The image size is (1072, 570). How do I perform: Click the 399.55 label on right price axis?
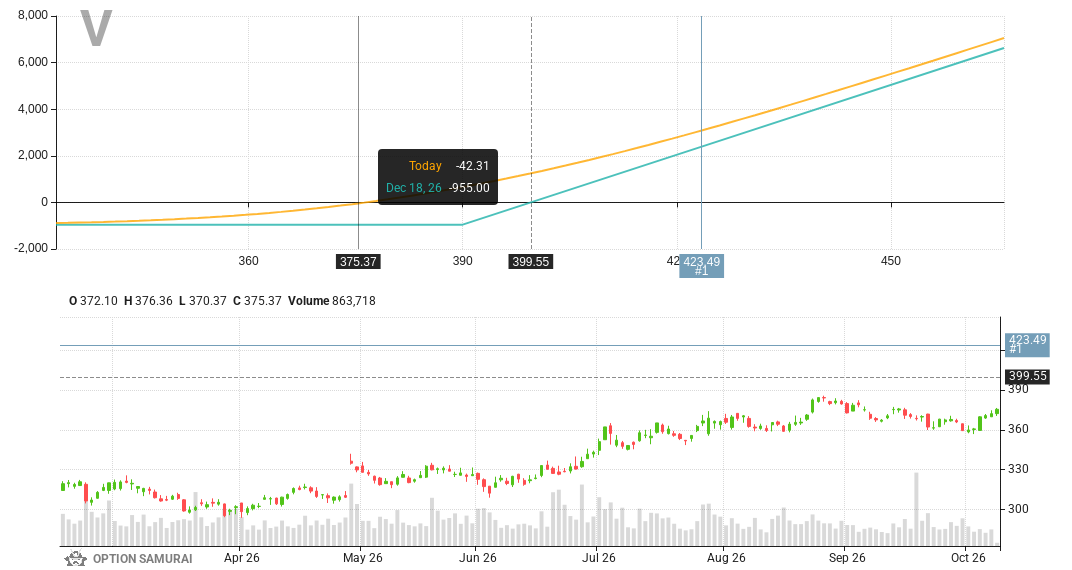1028,376
